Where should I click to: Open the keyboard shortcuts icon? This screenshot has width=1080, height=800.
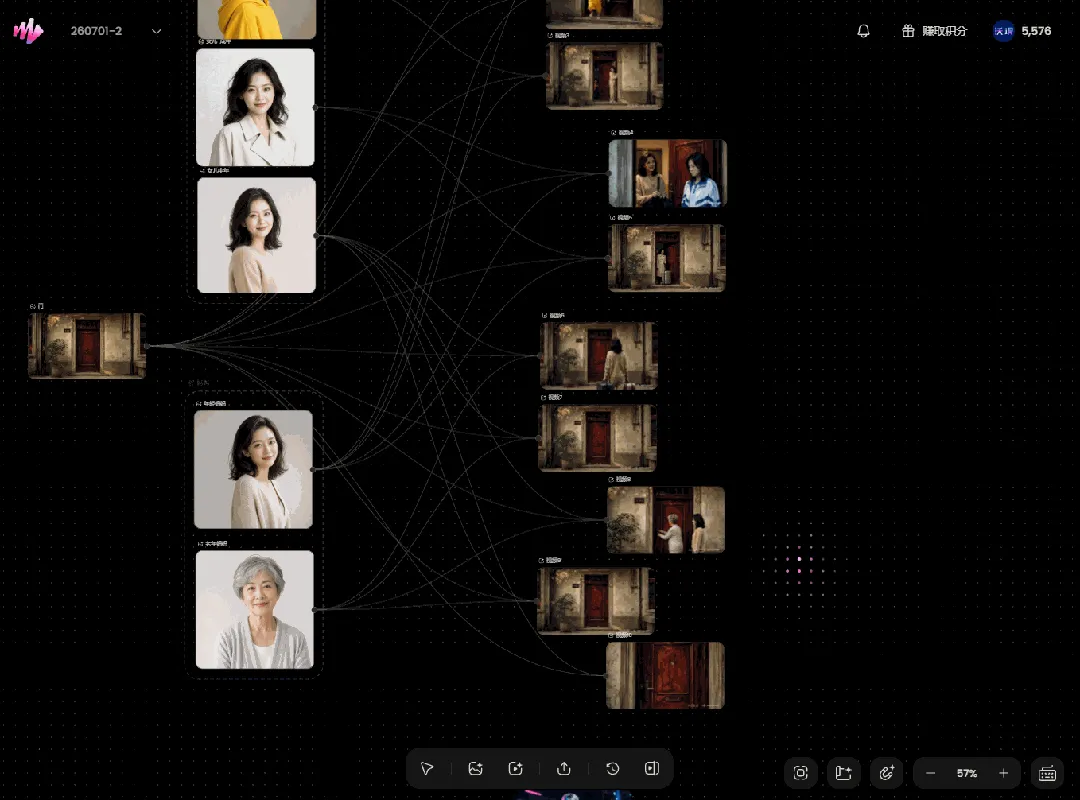[x=1048, y=773]
